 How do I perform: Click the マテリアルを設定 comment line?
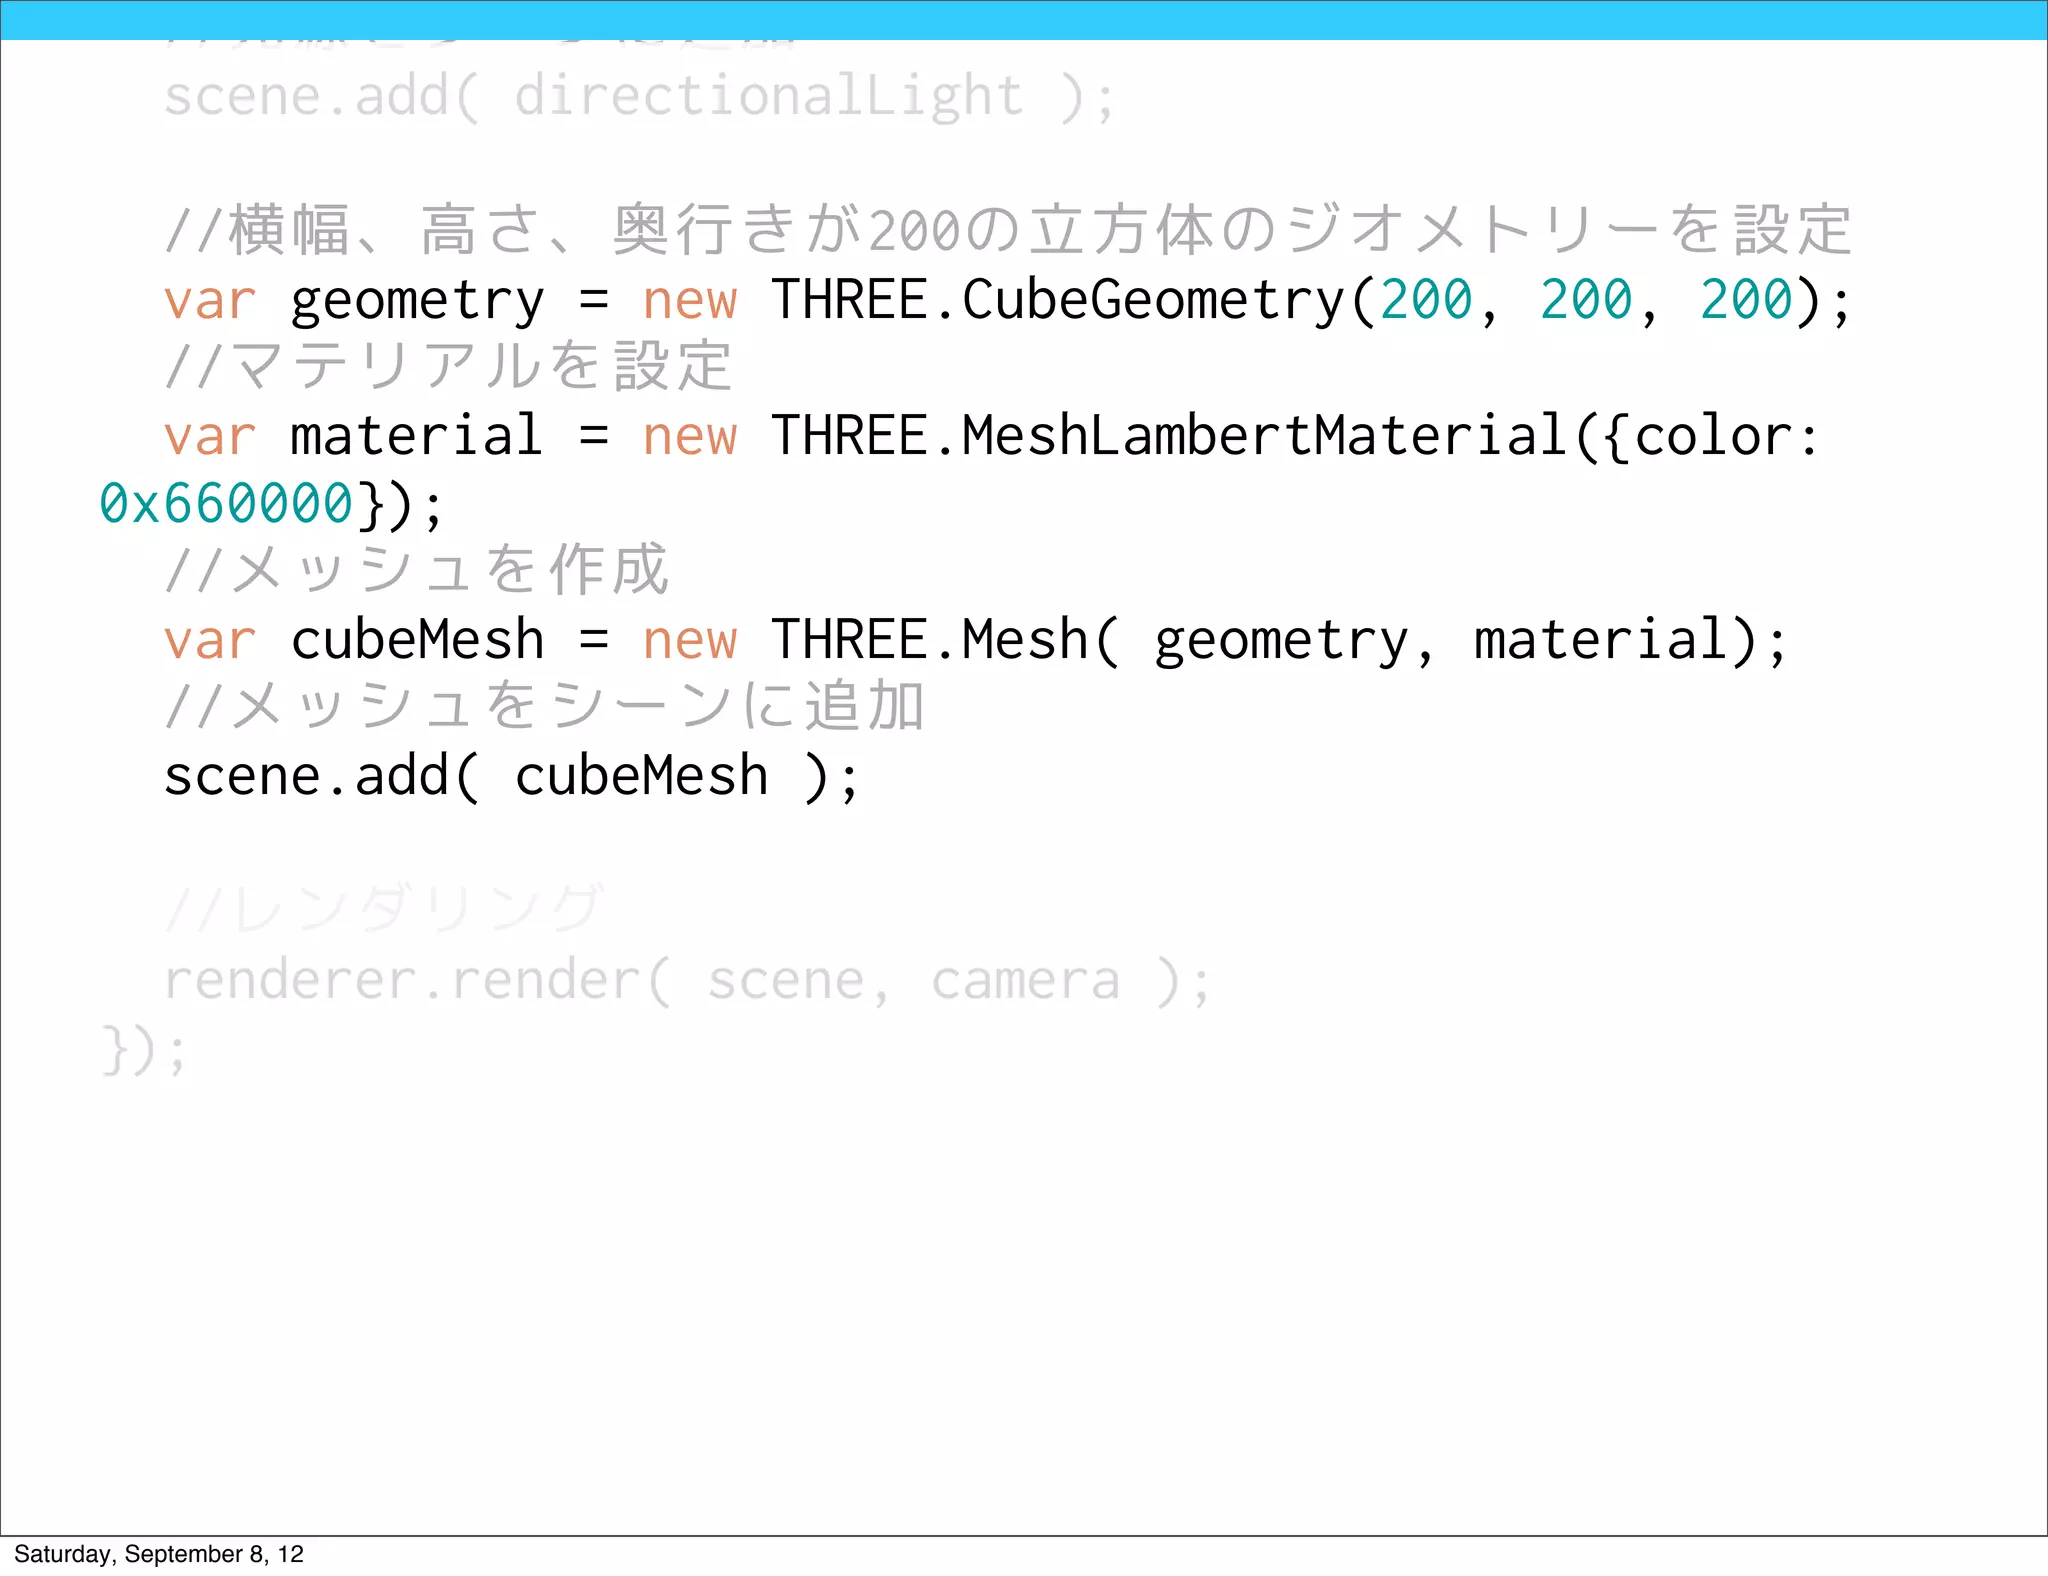click(x=449, y=366)
